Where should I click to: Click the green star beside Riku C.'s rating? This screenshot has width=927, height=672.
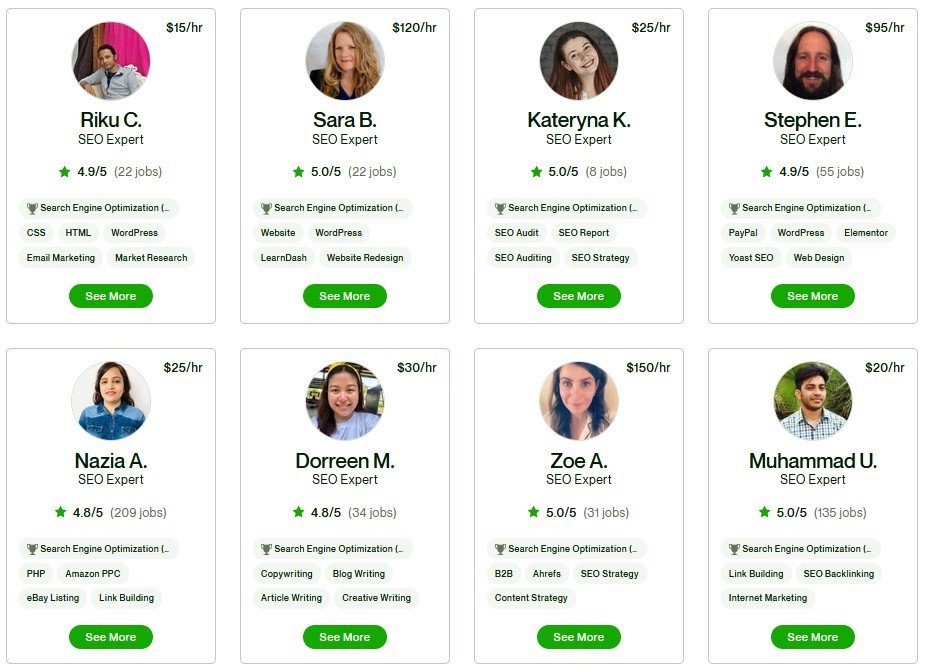coord(65,172)
